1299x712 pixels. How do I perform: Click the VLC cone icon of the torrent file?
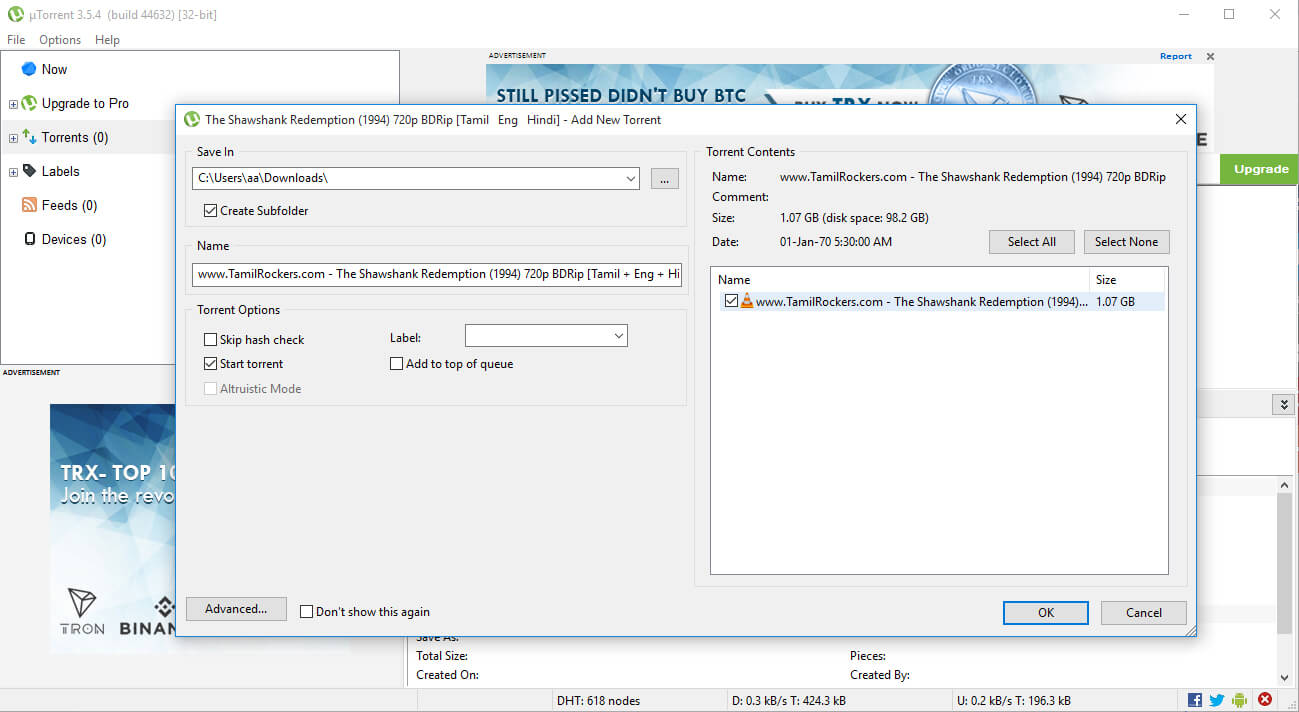[747, 301]
